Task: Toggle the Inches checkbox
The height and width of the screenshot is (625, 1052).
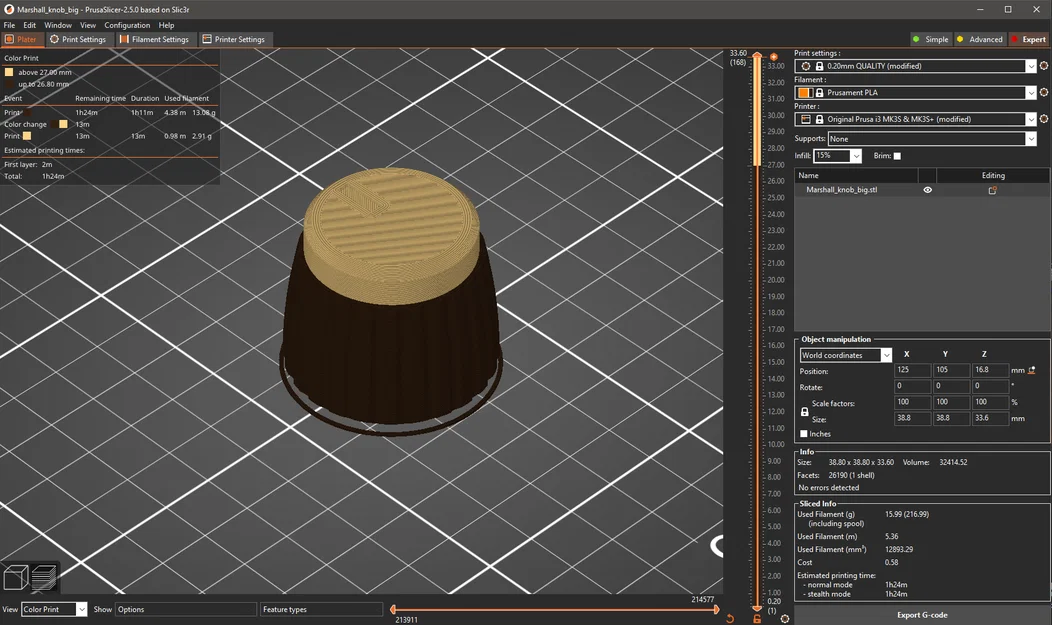Action: [x=805, y=434]
